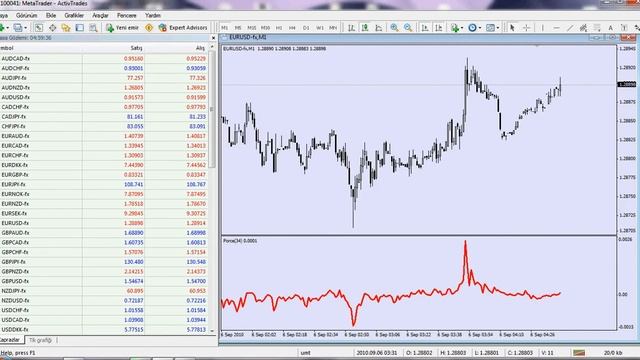This screenshot has height=360, width=640.
Task: Open the Strategy Tester icon
Action: coord(93,28)
